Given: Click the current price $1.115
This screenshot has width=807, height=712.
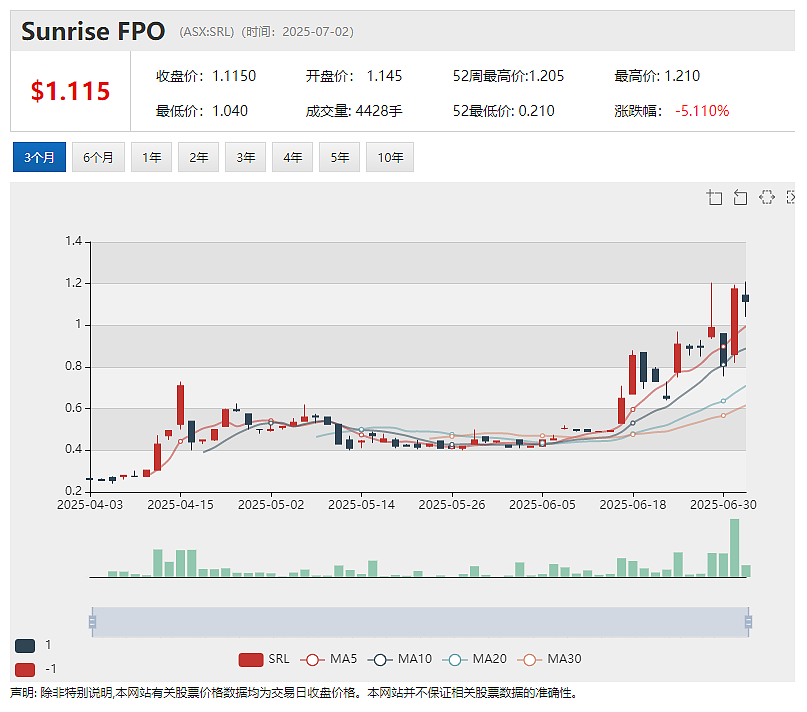Looking at the screenshot, I should point(70,91).
